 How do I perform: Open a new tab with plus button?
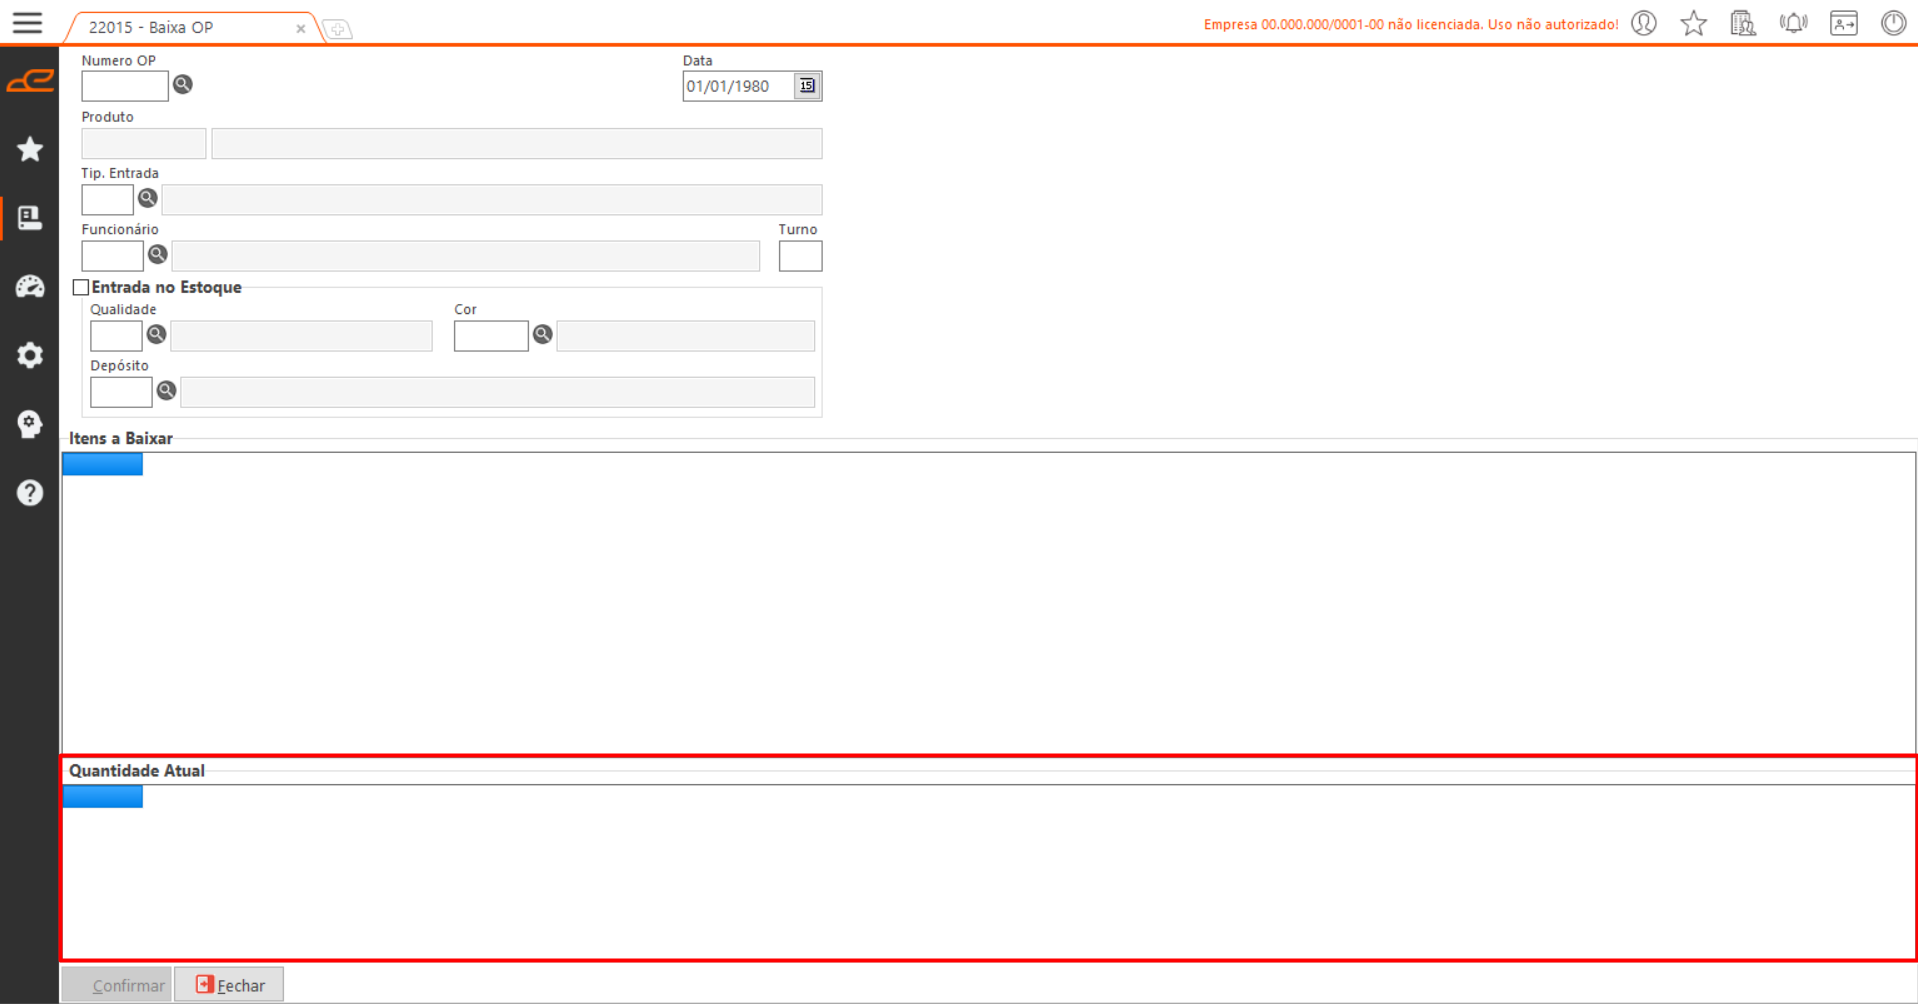[x=338, y=29]
